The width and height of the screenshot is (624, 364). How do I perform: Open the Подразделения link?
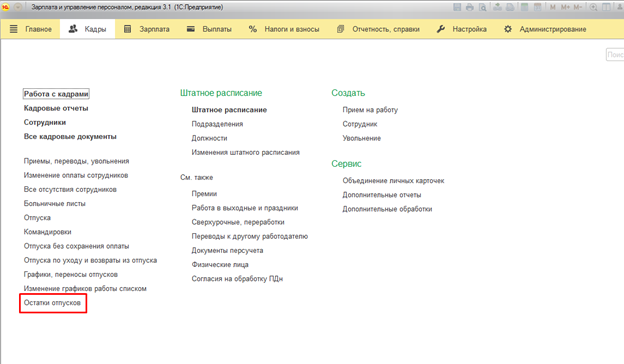[x=217, y=124]
